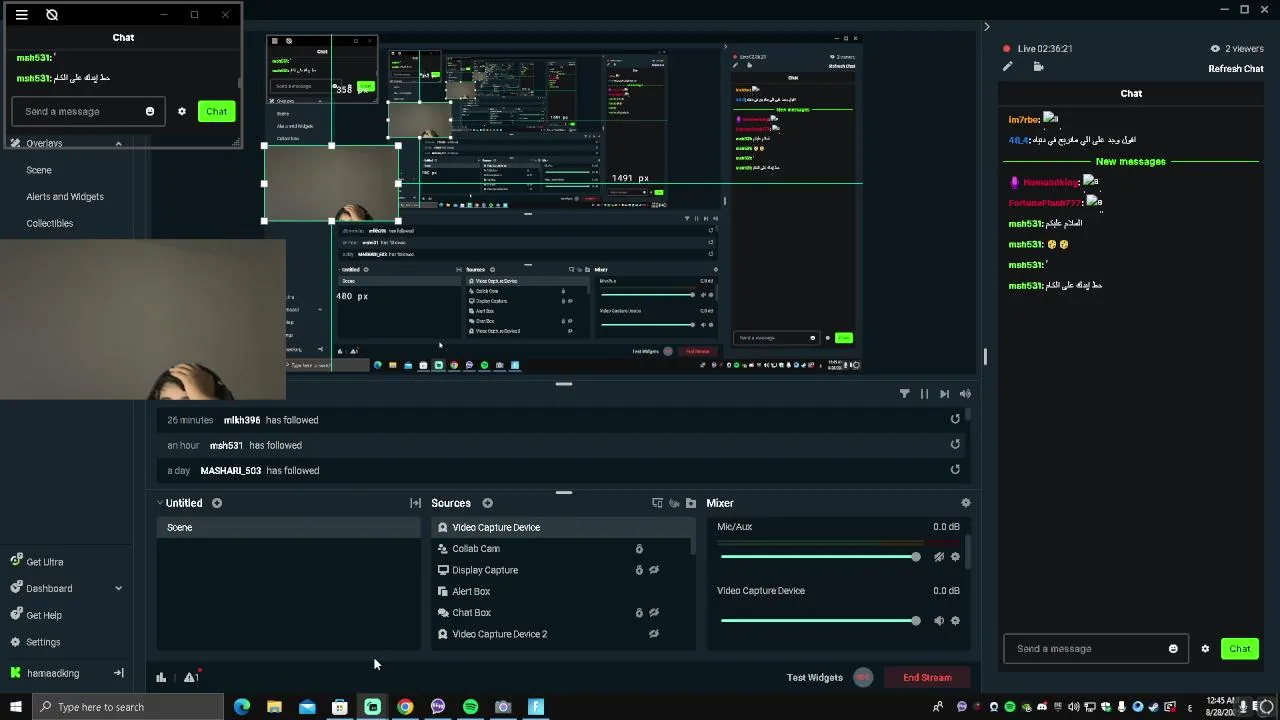Open hamburger menu in pop-out chat window
Image resolution: width=1280 pixels, height=720 pixels.
tap(21, 15)
